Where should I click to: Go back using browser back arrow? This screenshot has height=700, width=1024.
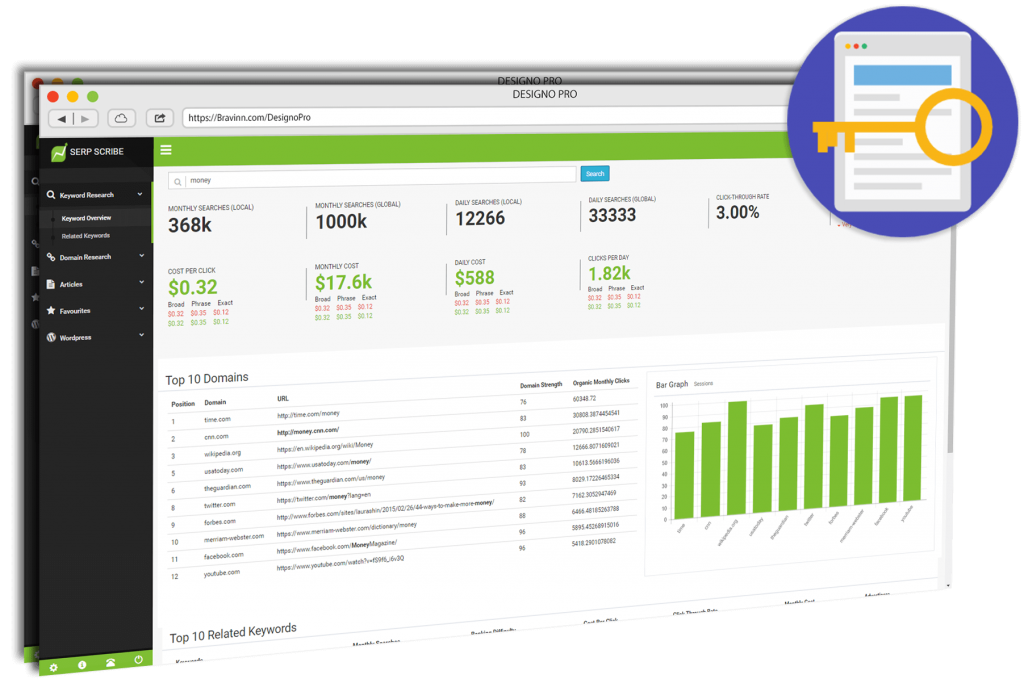[62, 118]
